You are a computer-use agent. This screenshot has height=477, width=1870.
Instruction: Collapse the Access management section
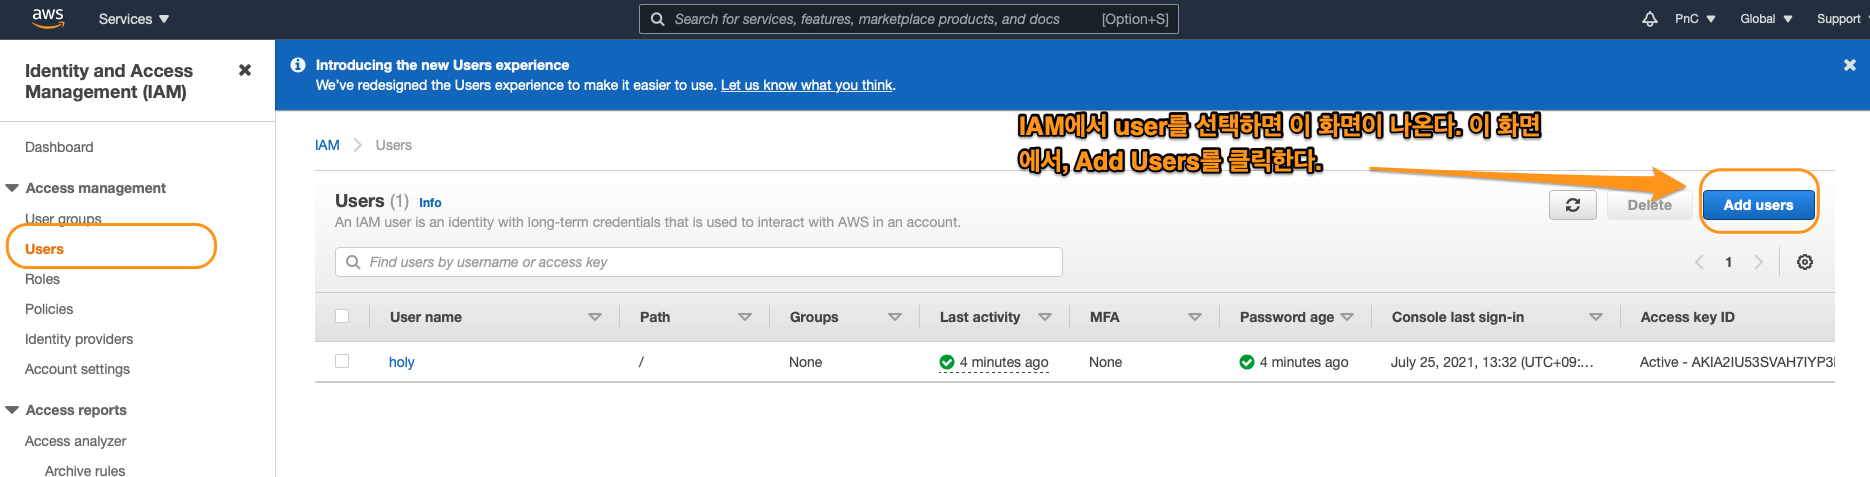12,188
